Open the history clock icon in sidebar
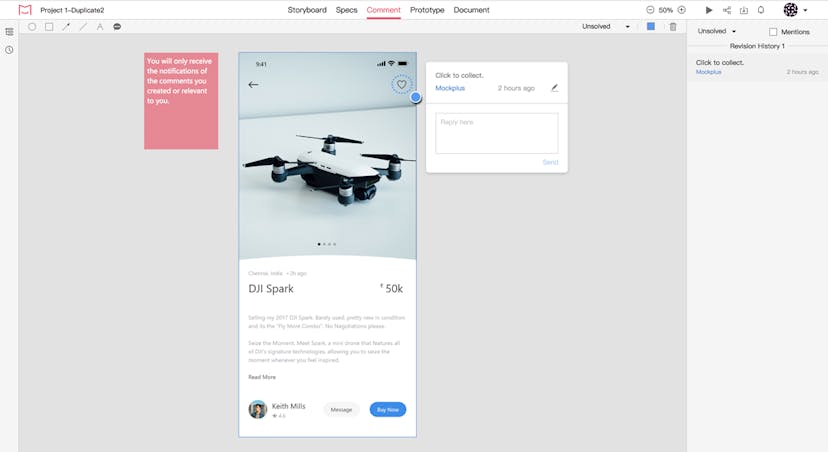The image size is (828, 452). point(10,50)
